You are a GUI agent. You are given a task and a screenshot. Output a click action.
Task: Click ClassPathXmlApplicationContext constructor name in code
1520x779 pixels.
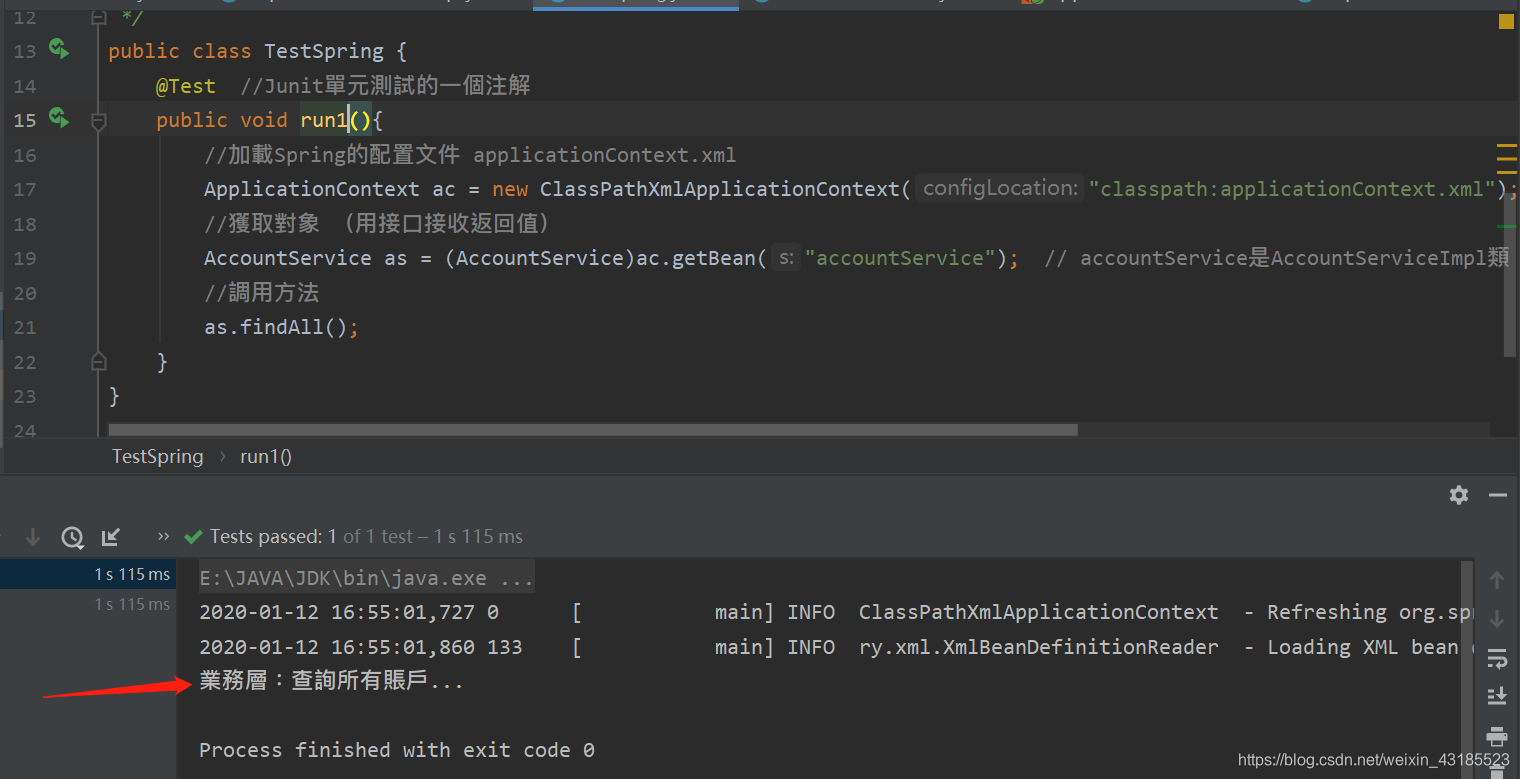[720, 189]
